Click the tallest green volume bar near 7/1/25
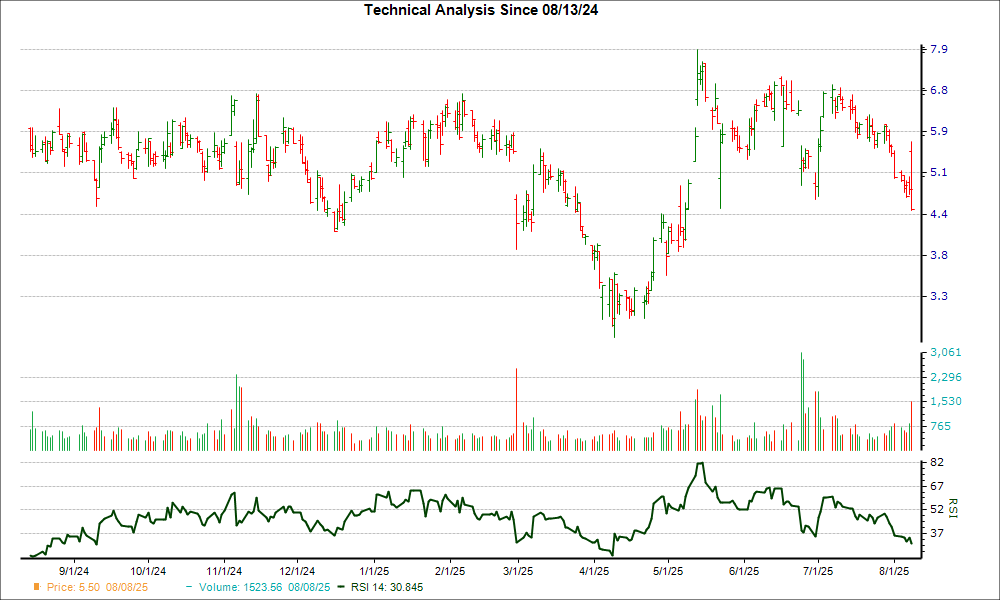1000x600 pixels. (x=801, y=402)
